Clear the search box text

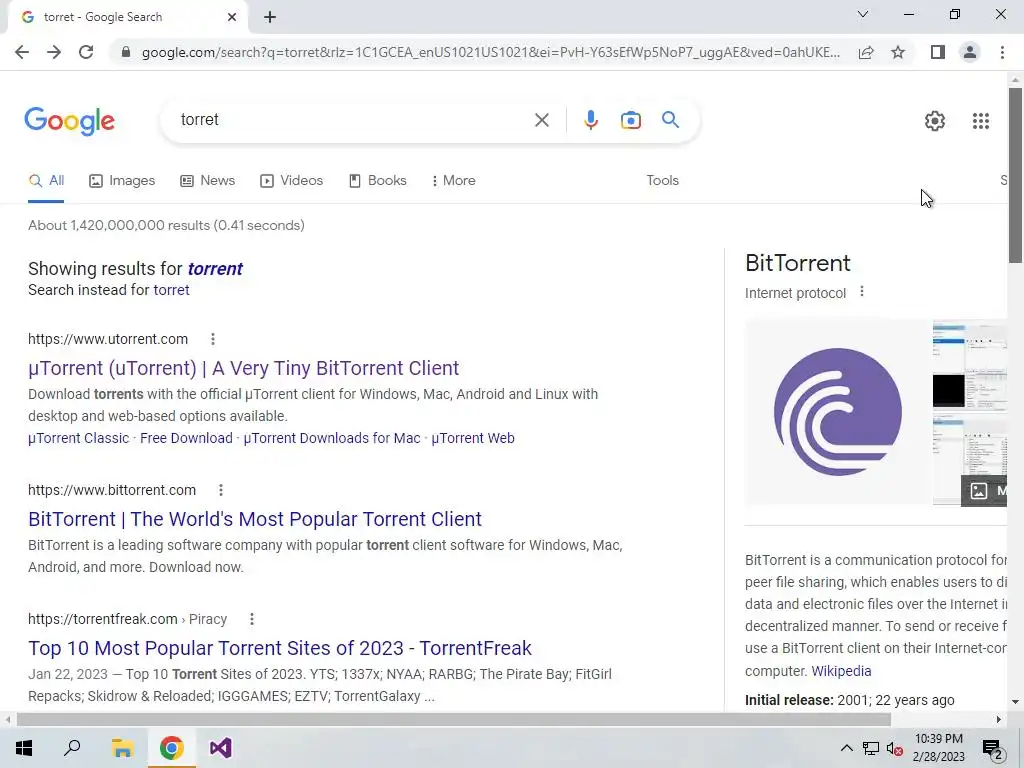541,120
